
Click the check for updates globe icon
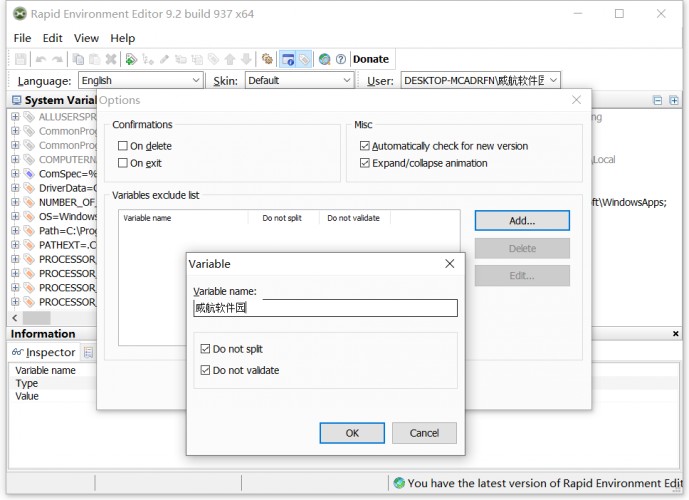coord(325,59)
